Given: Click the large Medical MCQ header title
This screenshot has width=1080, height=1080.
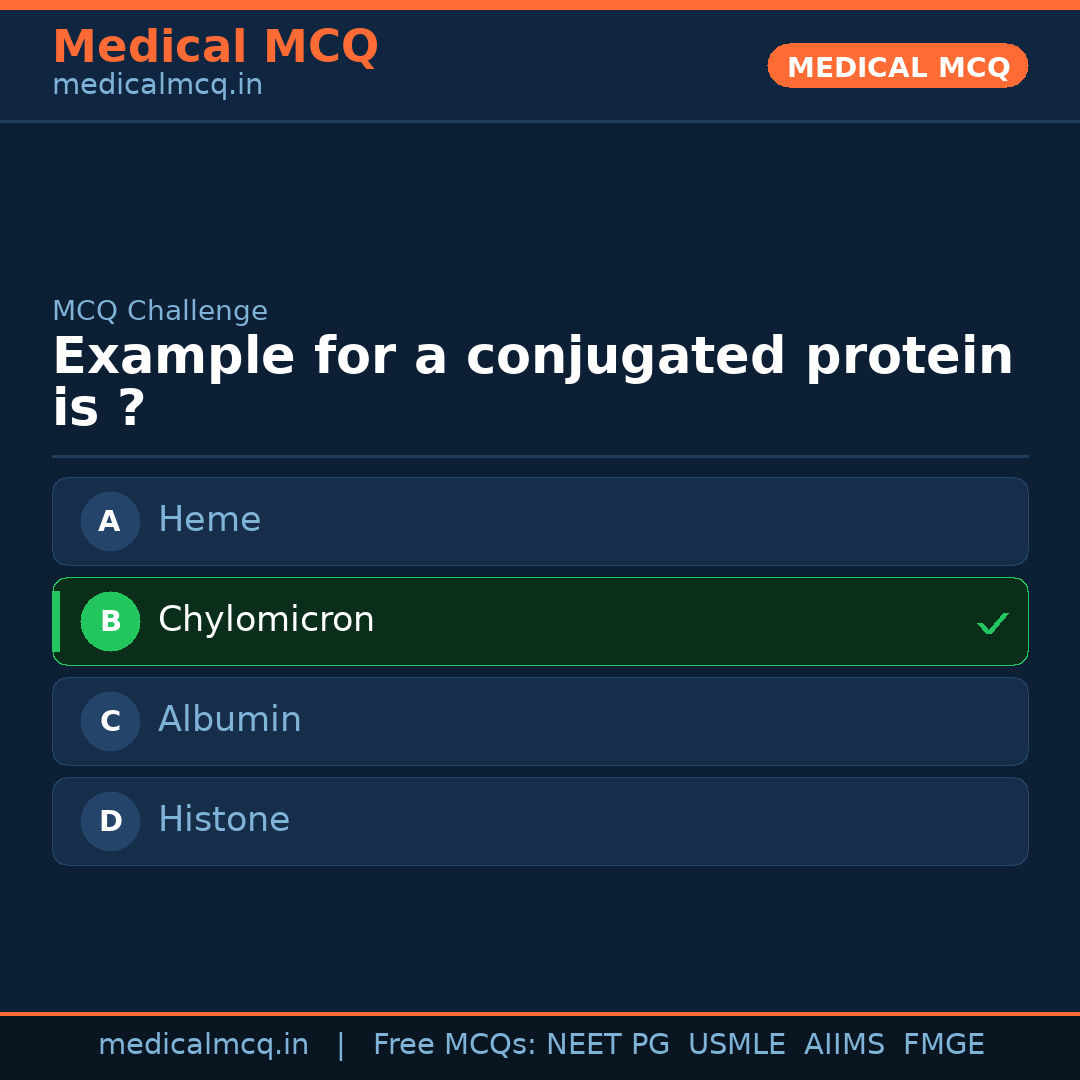Looking at the screenshot, I should click(215, 47).
